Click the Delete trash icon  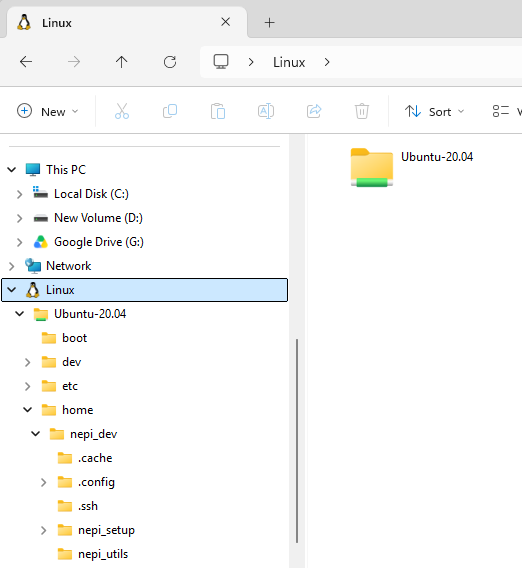coord(362,111)
